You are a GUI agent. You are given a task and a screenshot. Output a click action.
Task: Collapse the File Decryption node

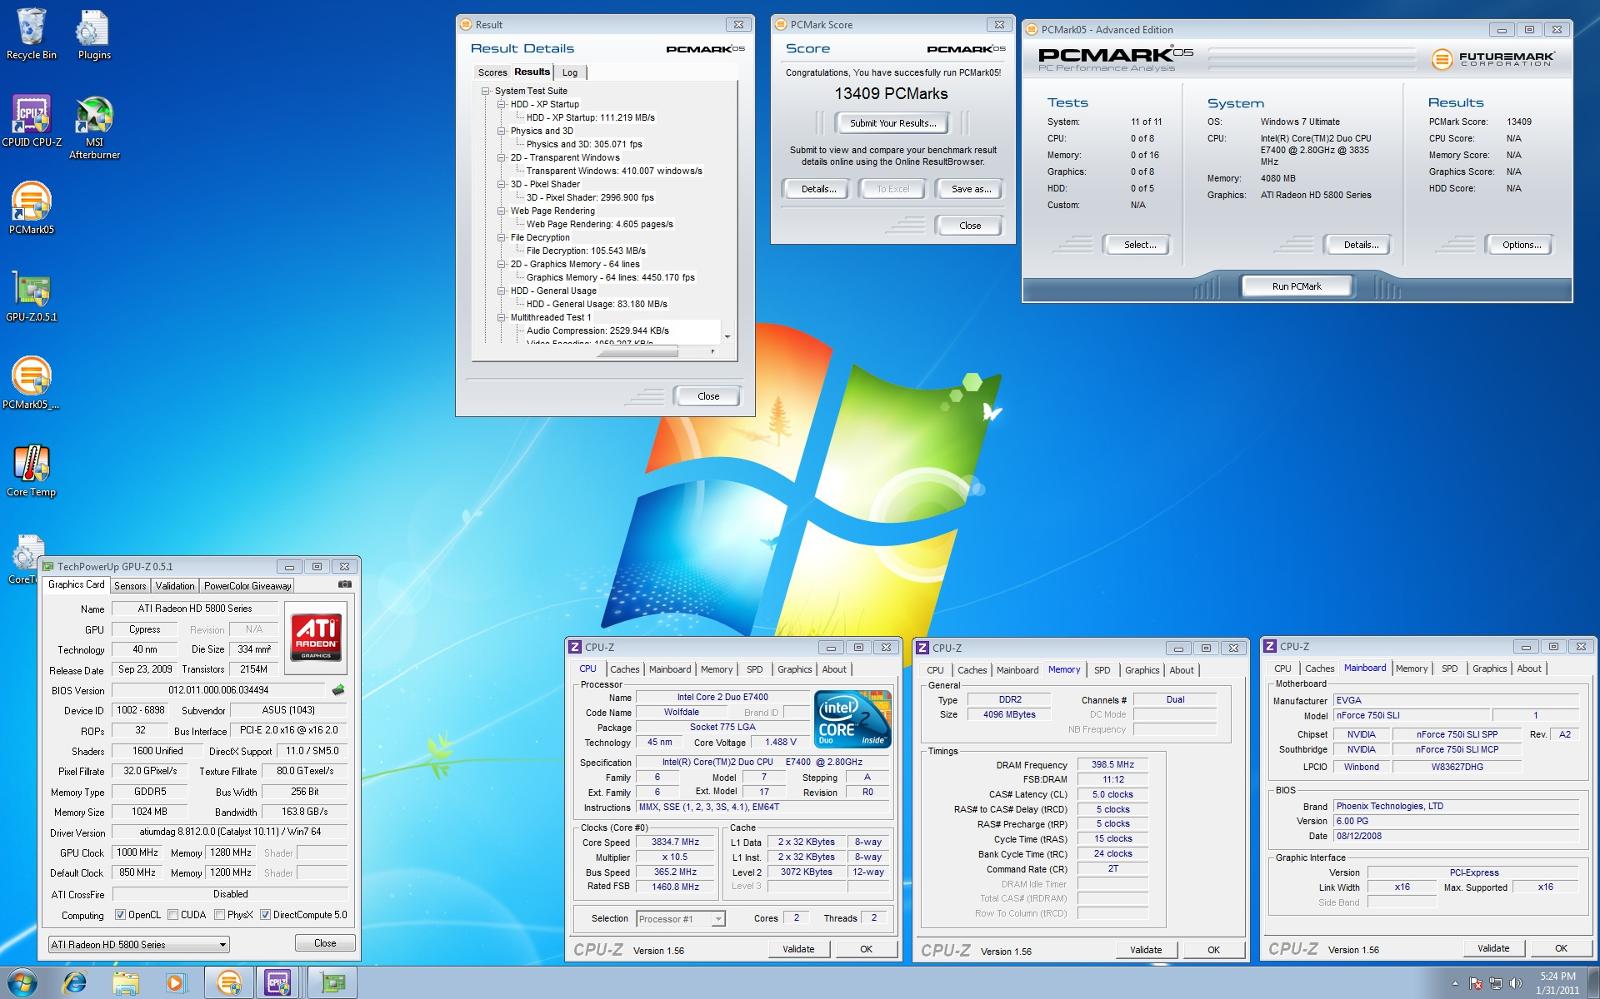[x=502, y=238]
